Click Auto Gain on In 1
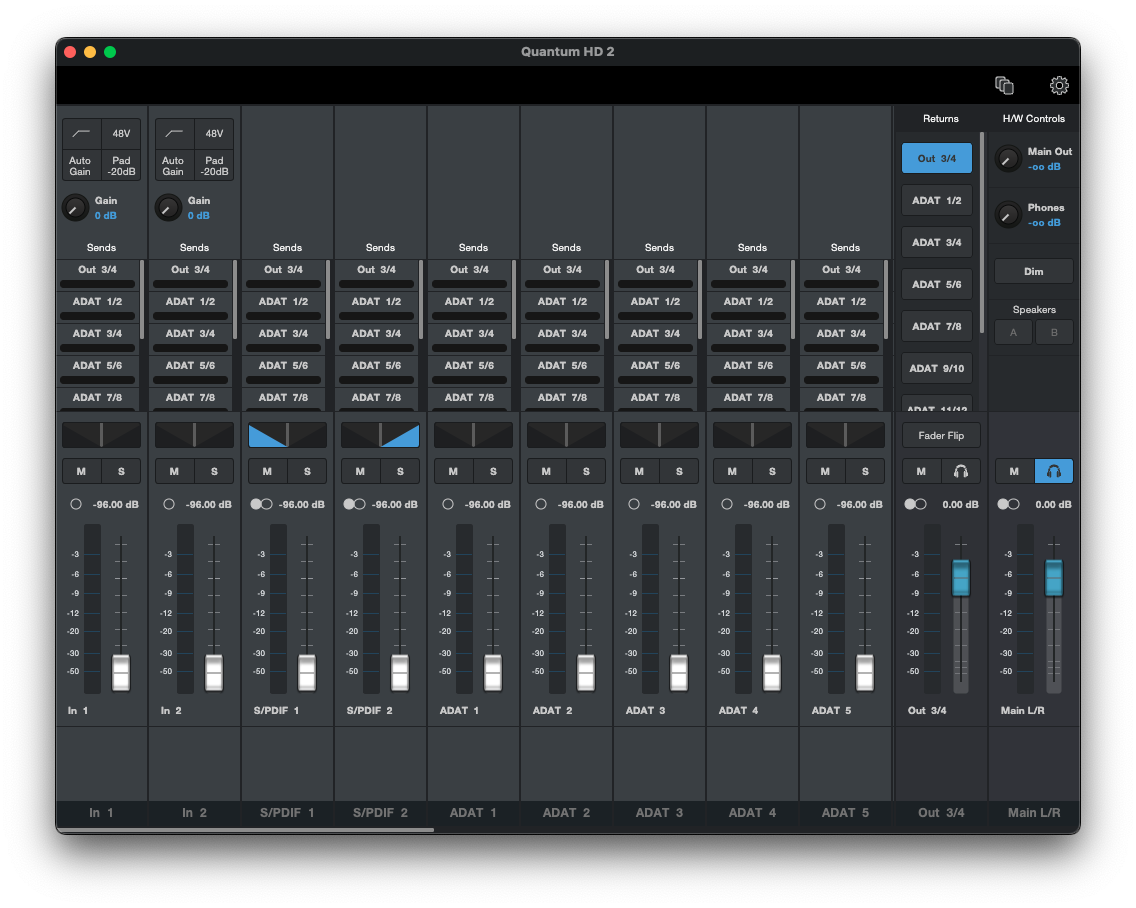Screen dimensions: 1136x908 pyautogui.click(x=81, y=166)
